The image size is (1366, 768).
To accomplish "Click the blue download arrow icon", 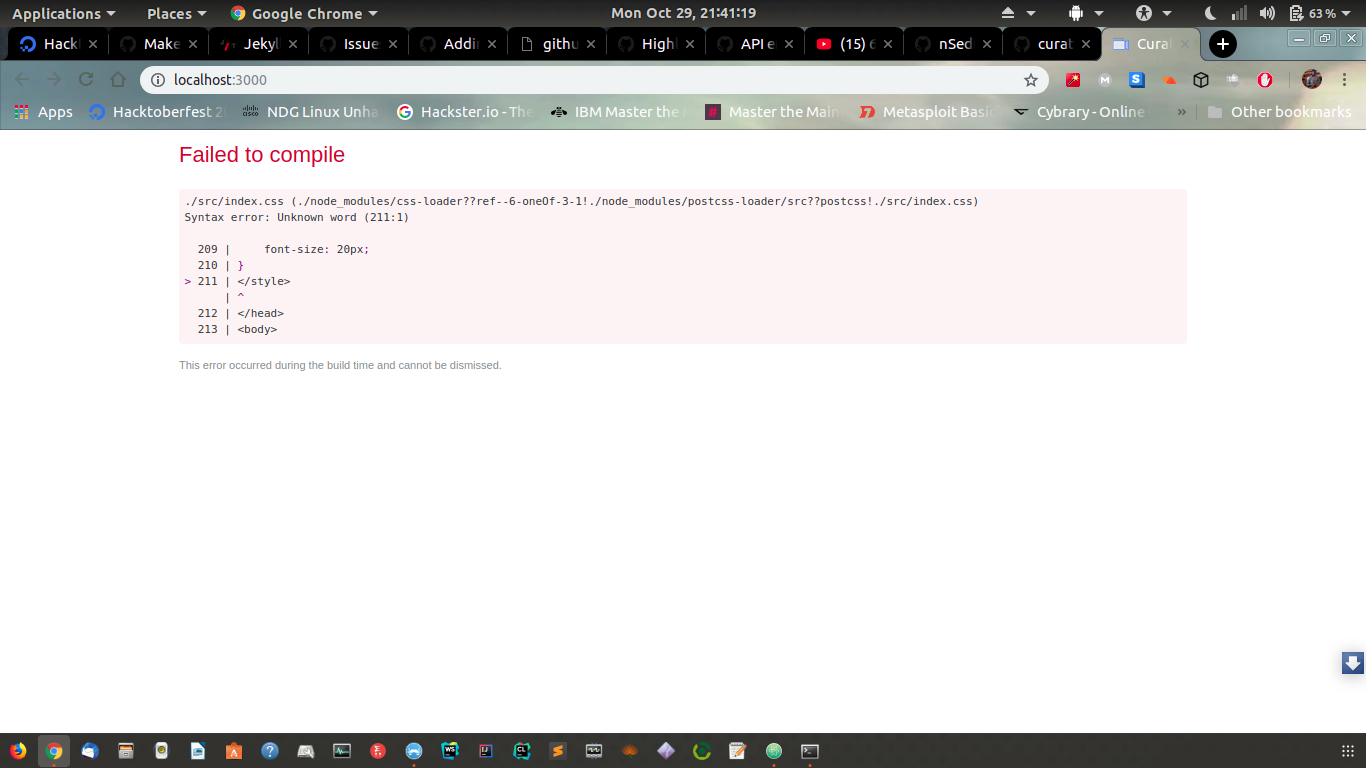I will (x=1353, y=663).
